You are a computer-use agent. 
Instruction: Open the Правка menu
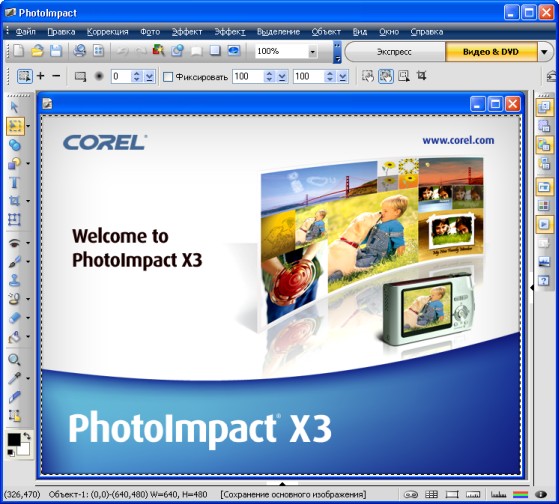(x=61, y=32)
